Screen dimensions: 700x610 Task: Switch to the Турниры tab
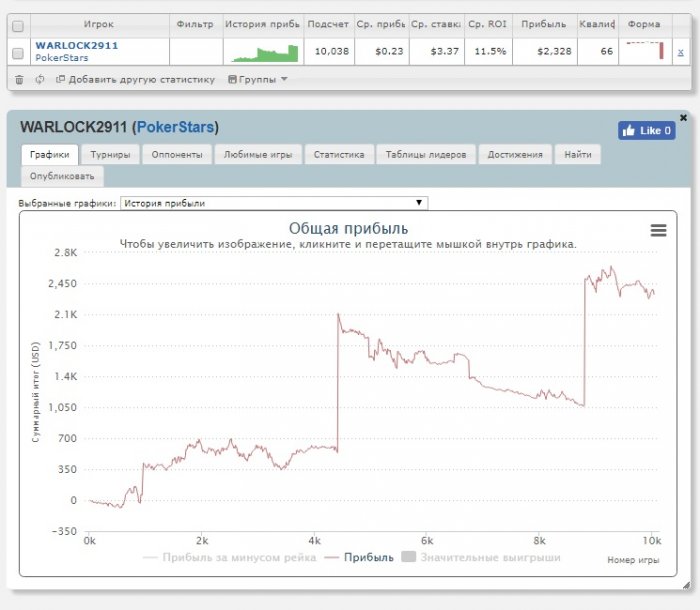point(110,155)
